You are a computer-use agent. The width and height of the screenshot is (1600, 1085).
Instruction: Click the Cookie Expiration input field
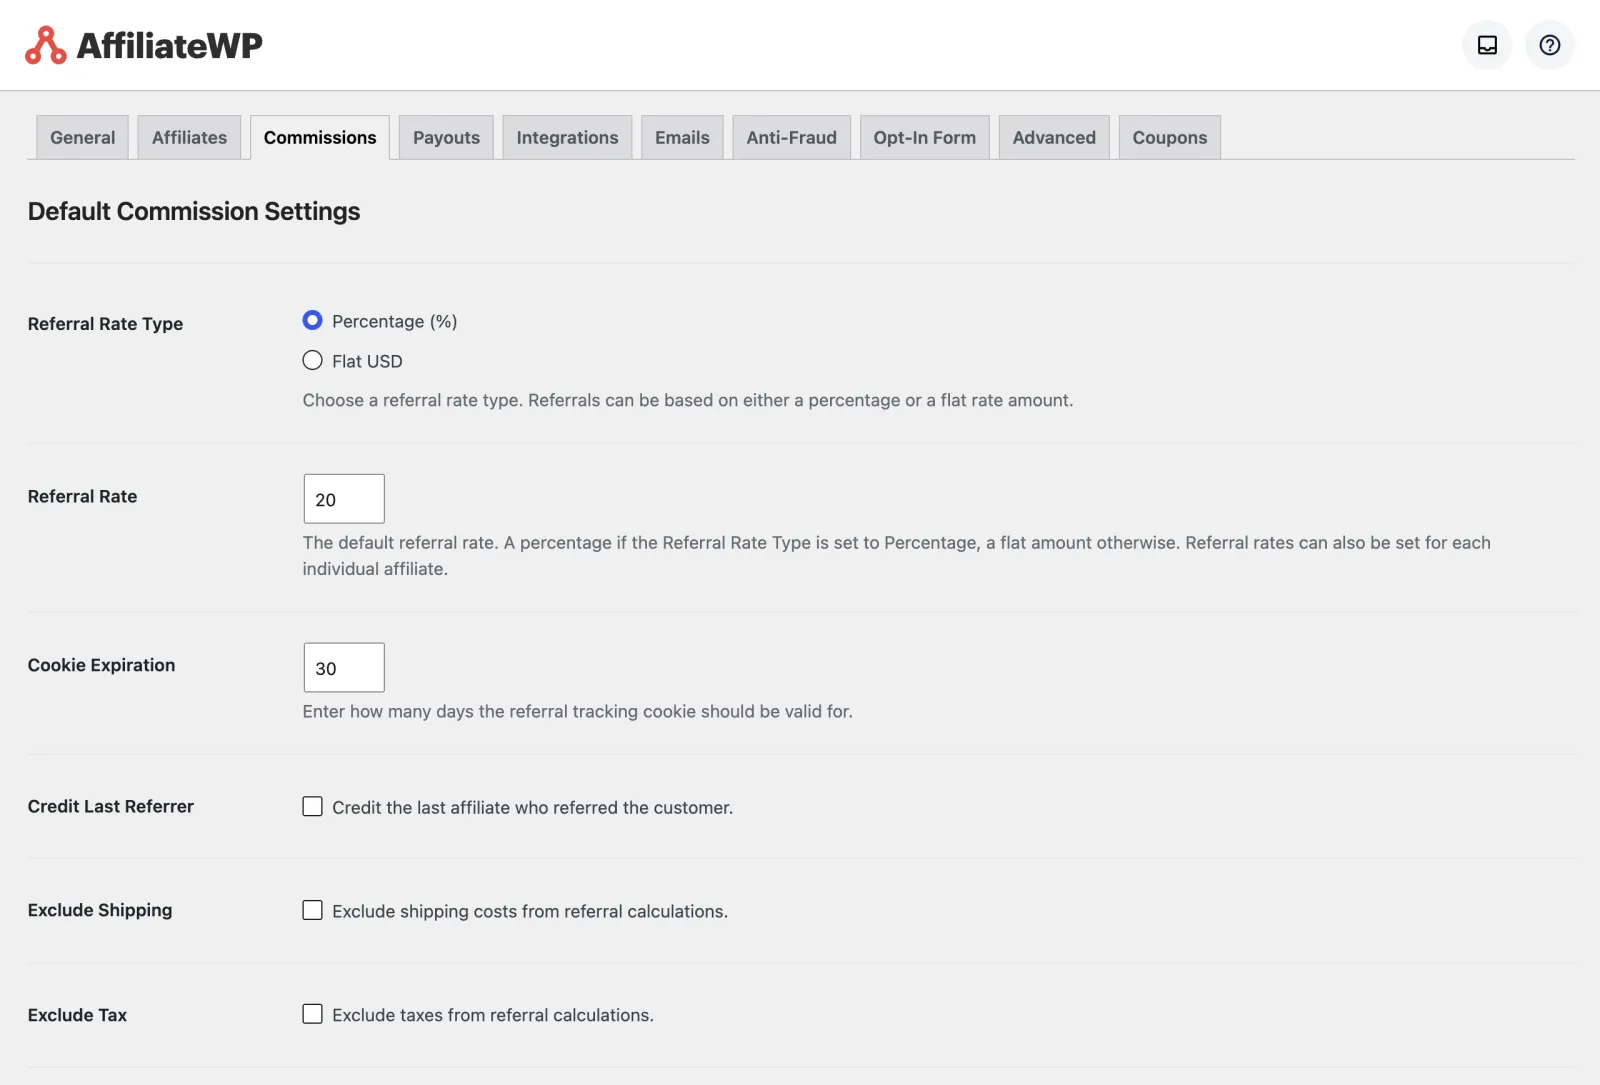[344, 667]
